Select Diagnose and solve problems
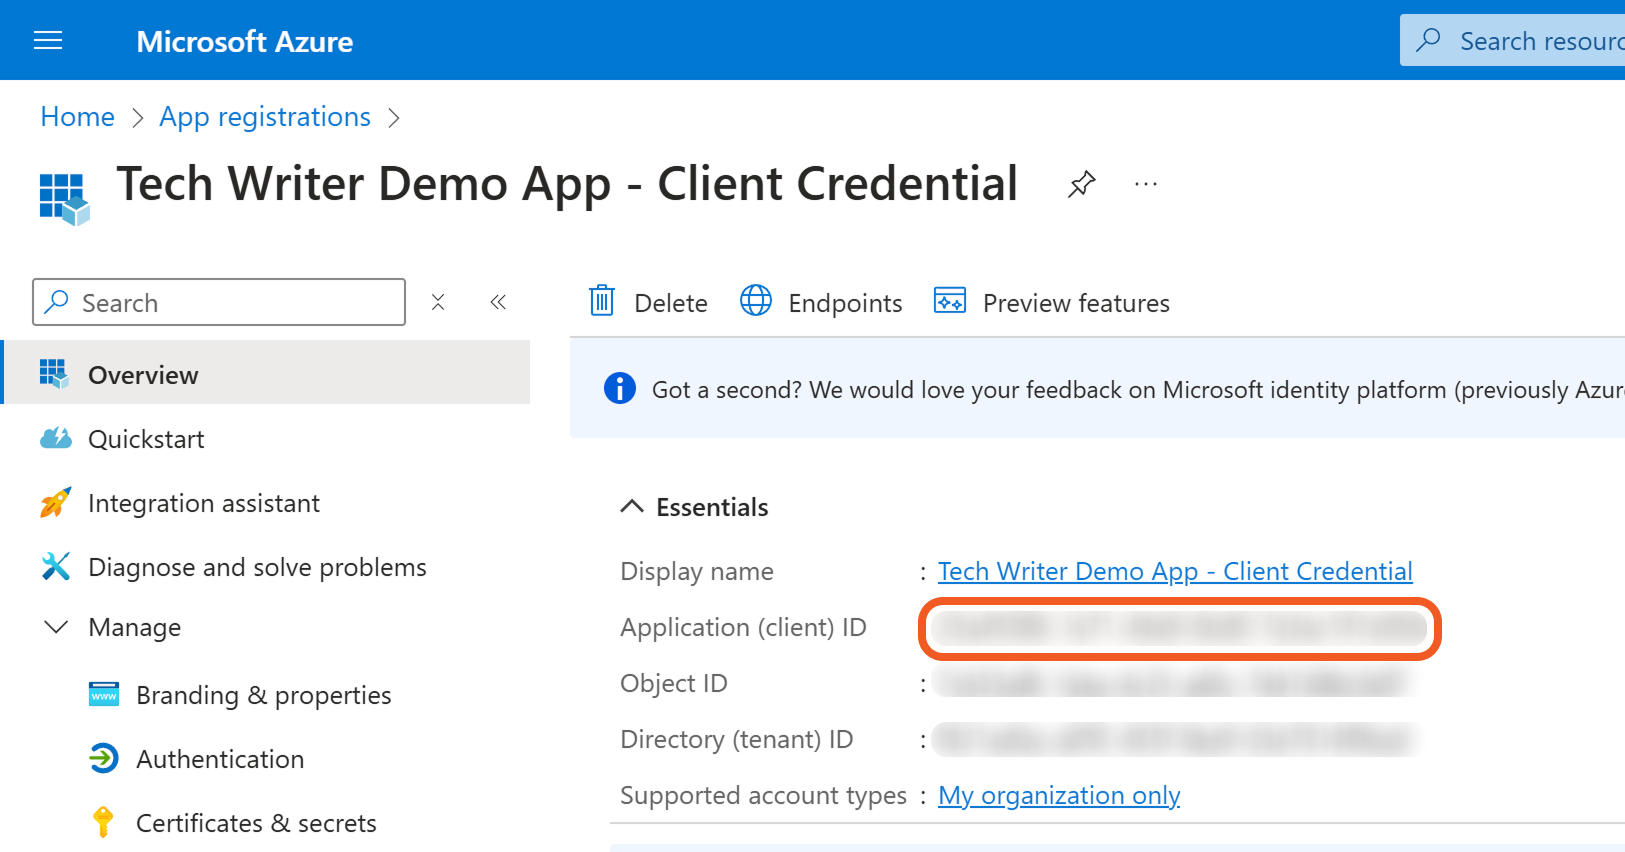Viewport: 1625px width, 852px height. (257, 567)
